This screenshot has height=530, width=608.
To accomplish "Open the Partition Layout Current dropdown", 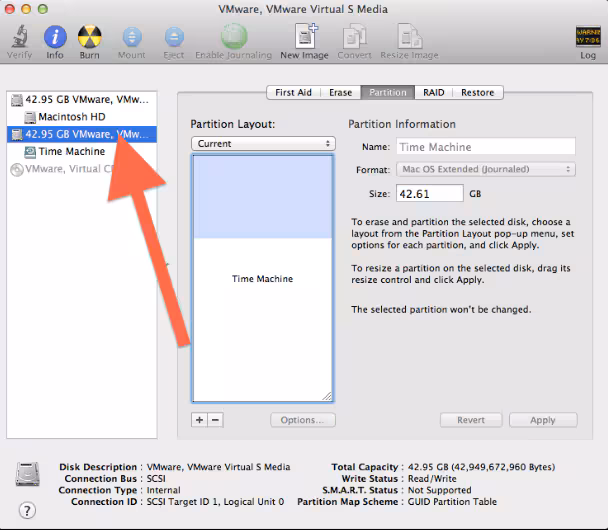I will point(263,143).
